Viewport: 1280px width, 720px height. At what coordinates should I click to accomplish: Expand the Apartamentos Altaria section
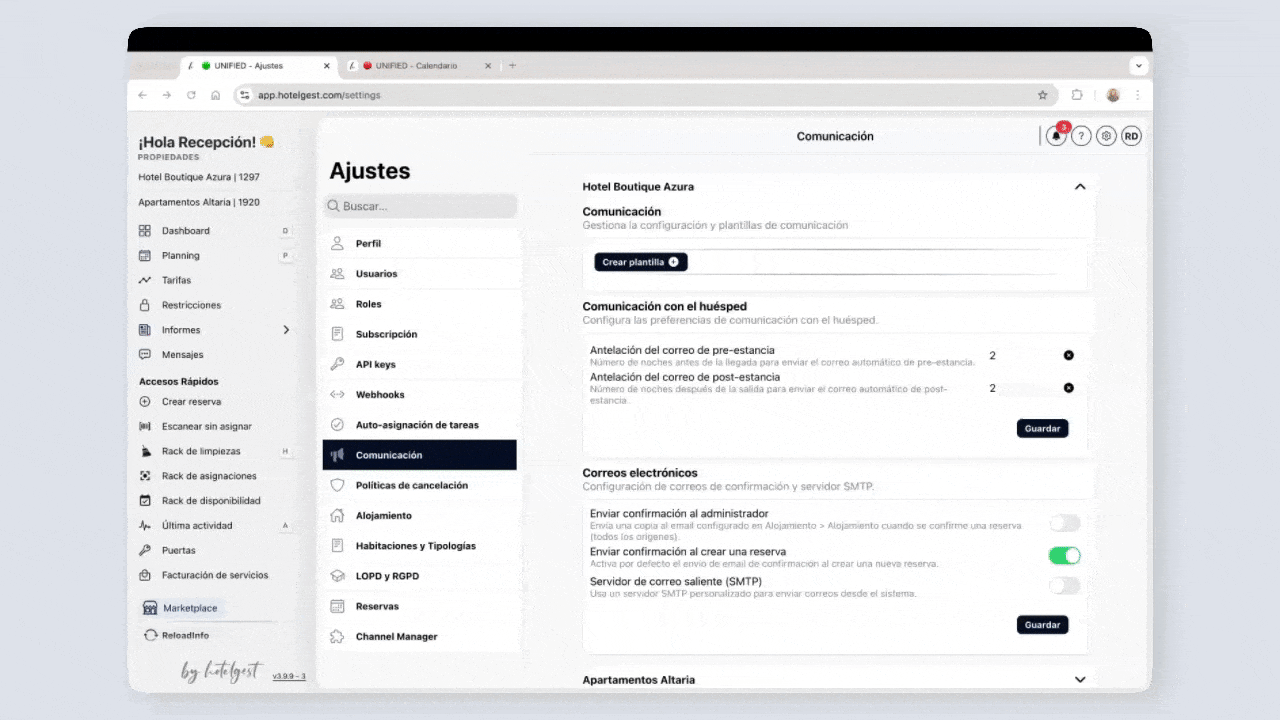tap(1080, 680)
